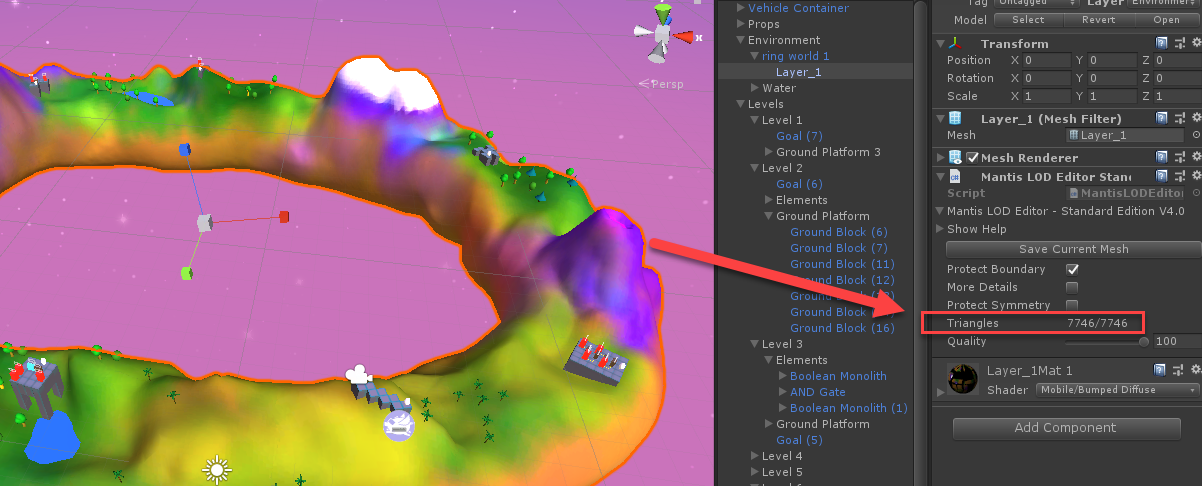
Task: Click the Layer_1Mat 1 material preview sphere
Action: click(965, 379)
